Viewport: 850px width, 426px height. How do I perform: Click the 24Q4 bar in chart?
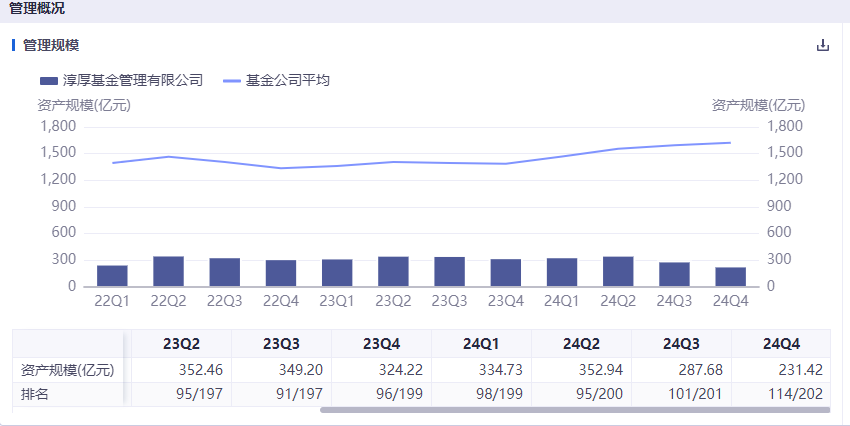(x=730, y=277)
